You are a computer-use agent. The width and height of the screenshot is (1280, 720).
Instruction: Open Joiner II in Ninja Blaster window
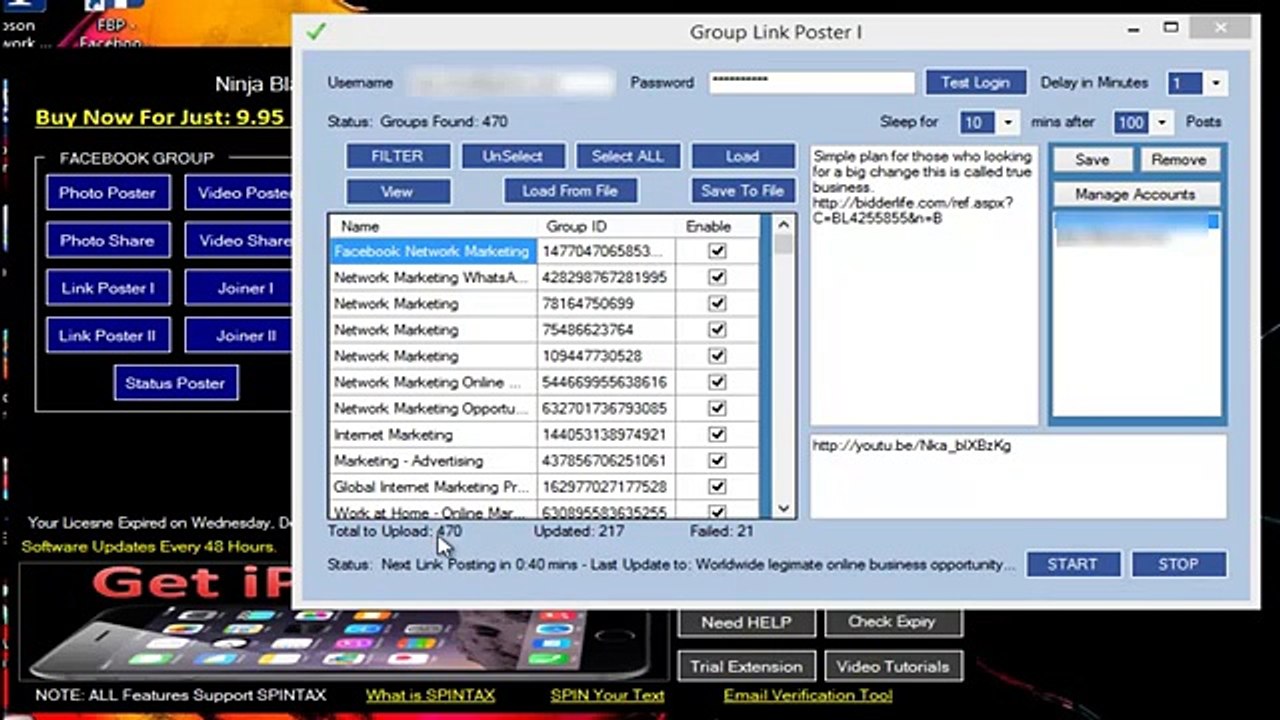(x=238, y=335)
